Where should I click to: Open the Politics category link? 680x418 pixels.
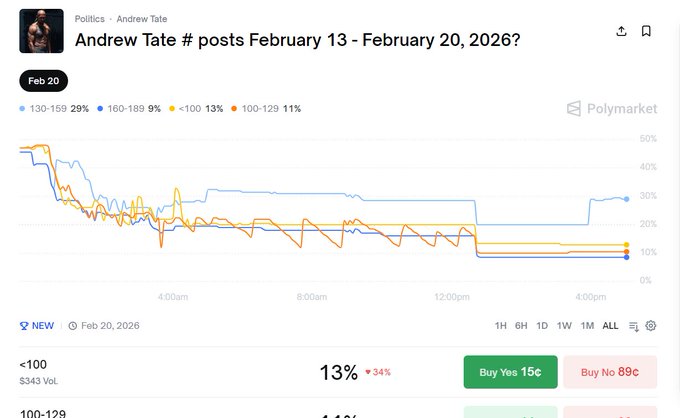[89, 19]
